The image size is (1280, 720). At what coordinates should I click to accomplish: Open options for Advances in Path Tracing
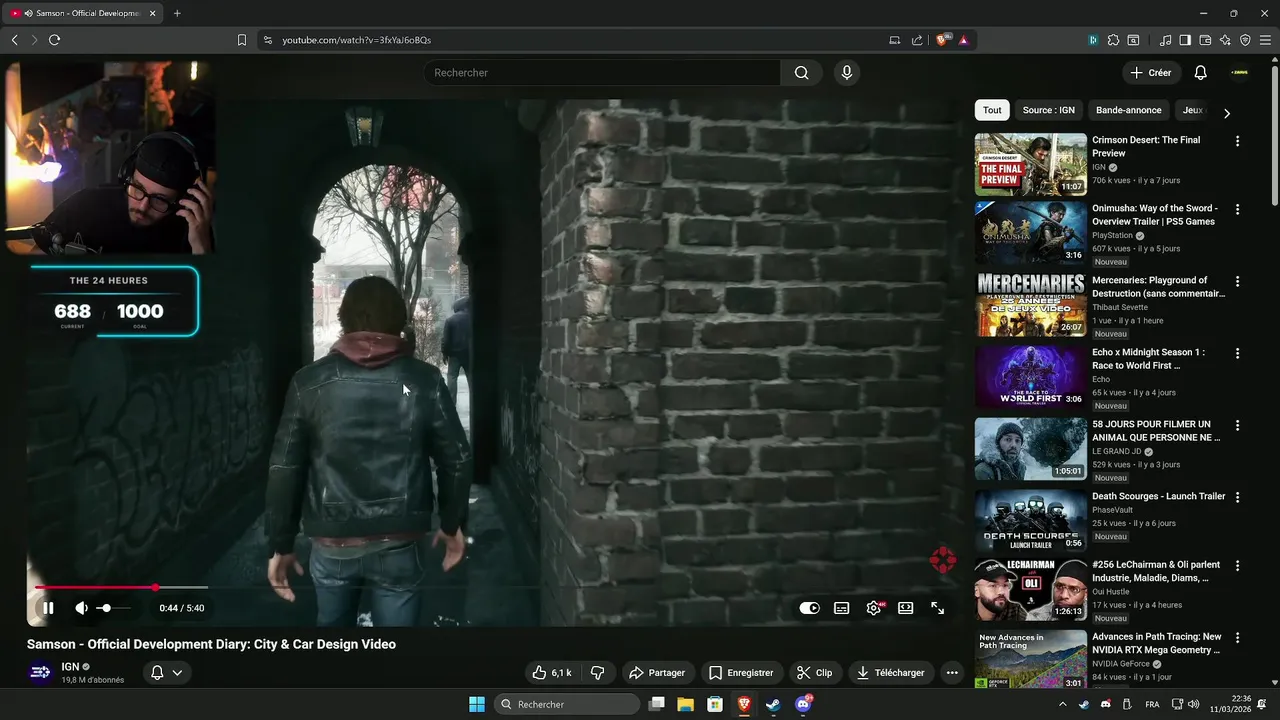pyautogui.click(x=1237, y=638)
